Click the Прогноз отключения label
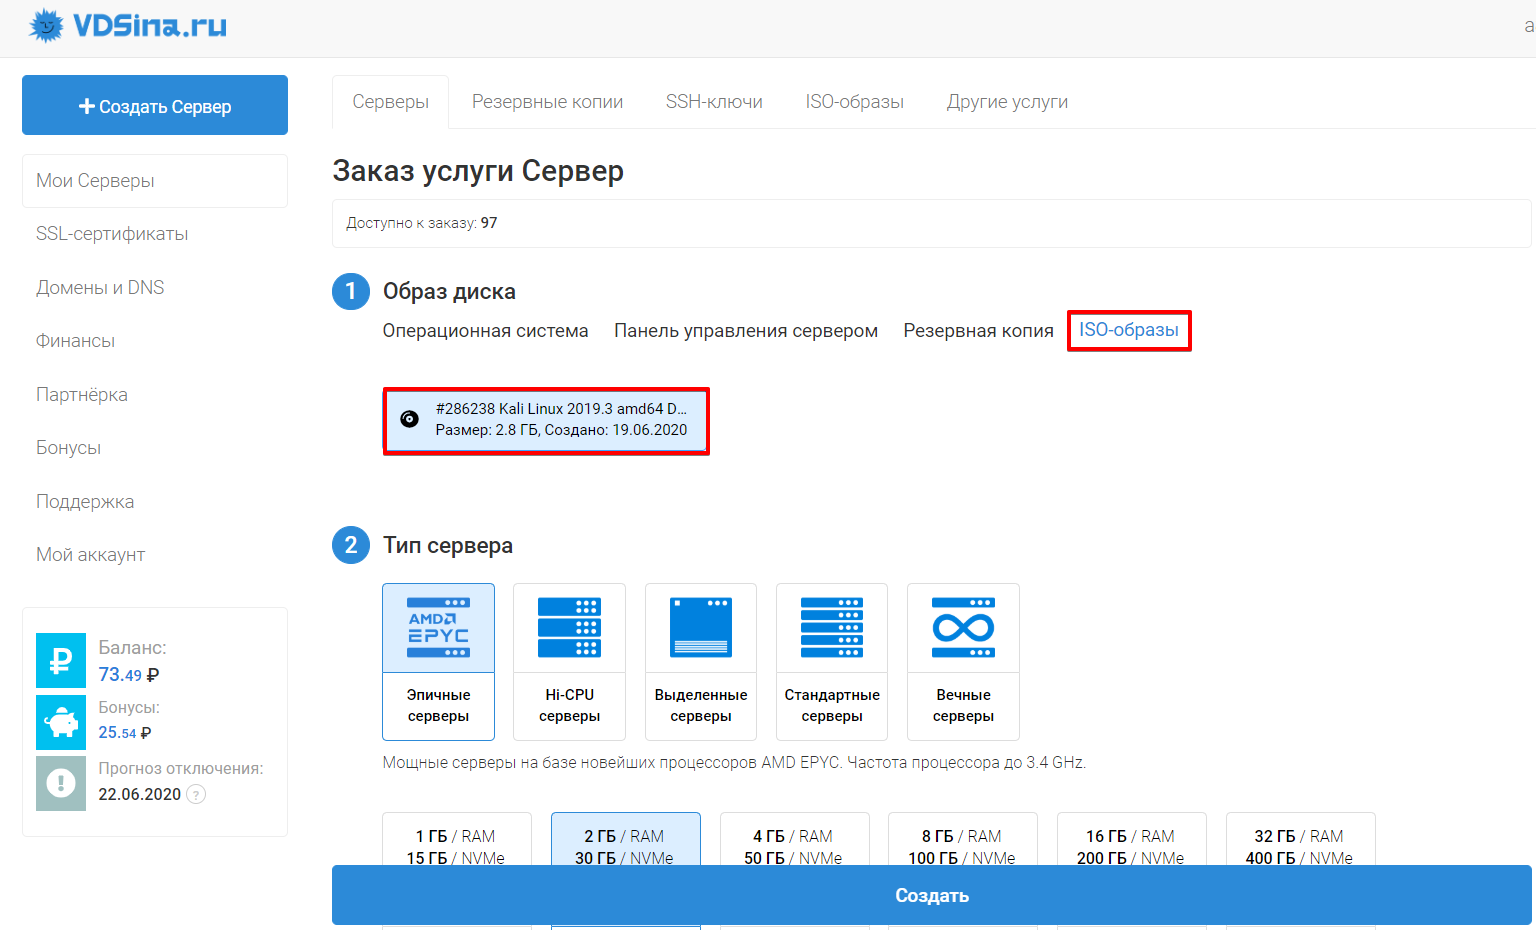The height and width of the screenshot is (930, 1536). pyautogui.click(x=181, y=768)
